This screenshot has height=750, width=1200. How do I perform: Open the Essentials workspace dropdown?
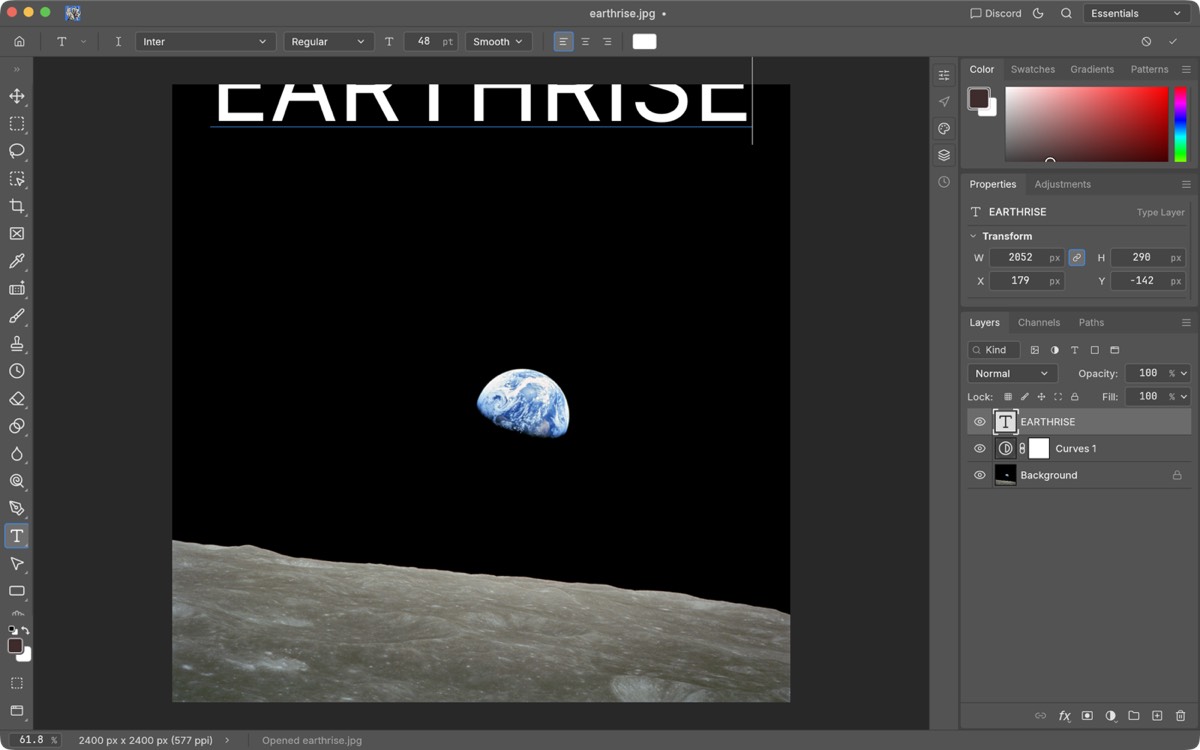click(1135, 14)
